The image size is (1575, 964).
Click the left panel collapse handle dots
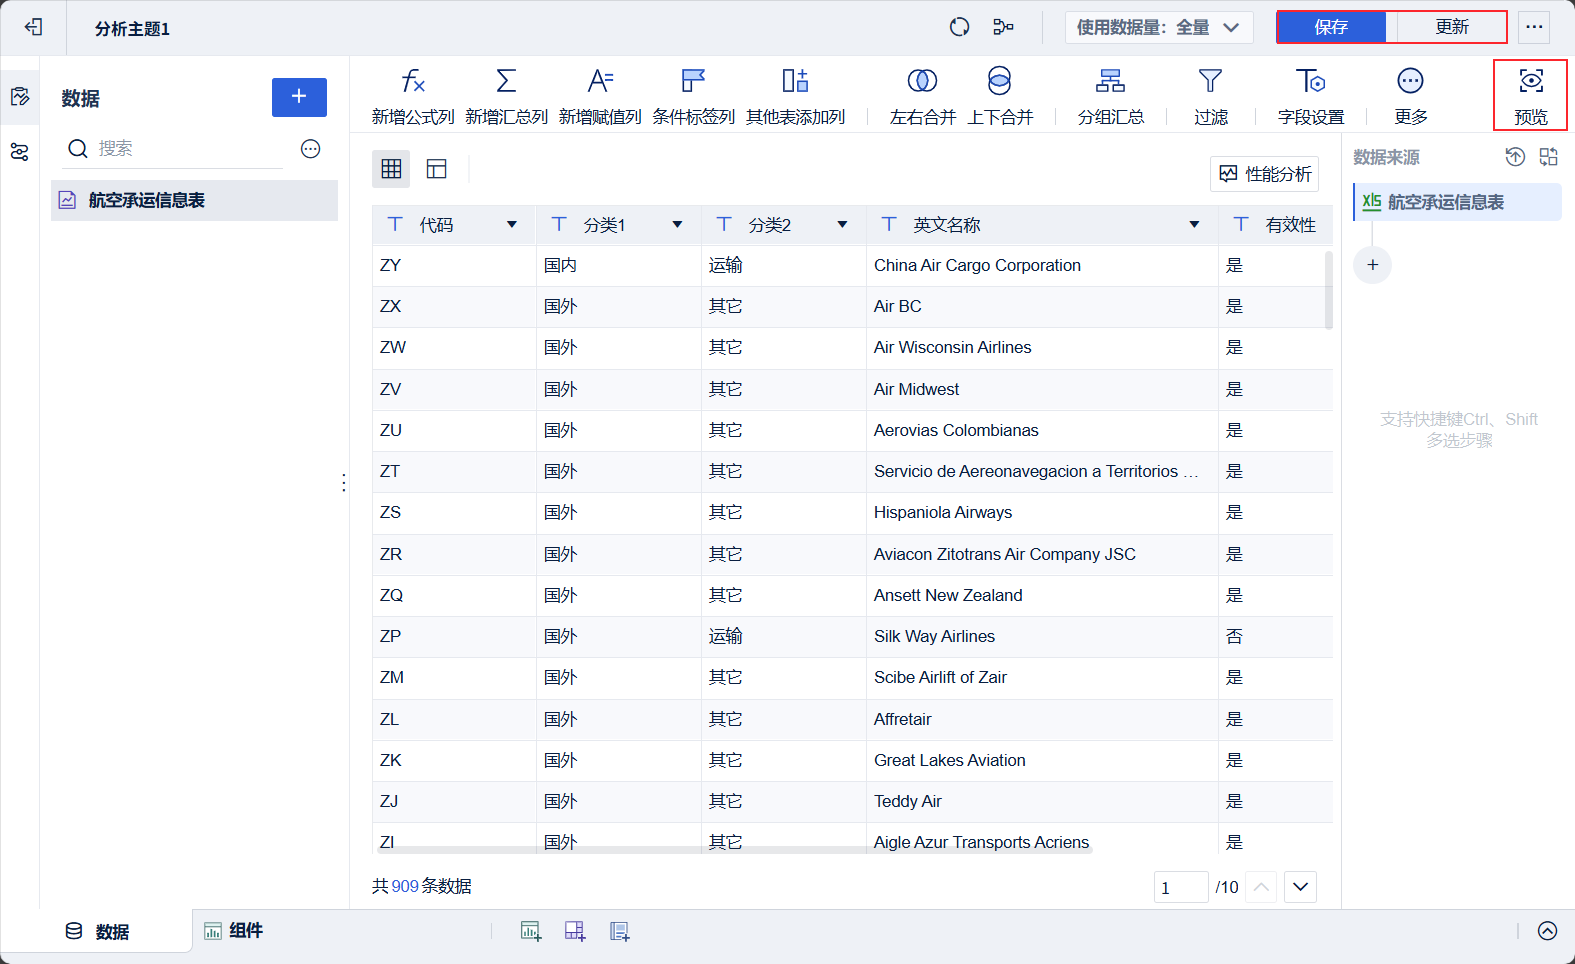pyautogui.click(x=344, y=483)
